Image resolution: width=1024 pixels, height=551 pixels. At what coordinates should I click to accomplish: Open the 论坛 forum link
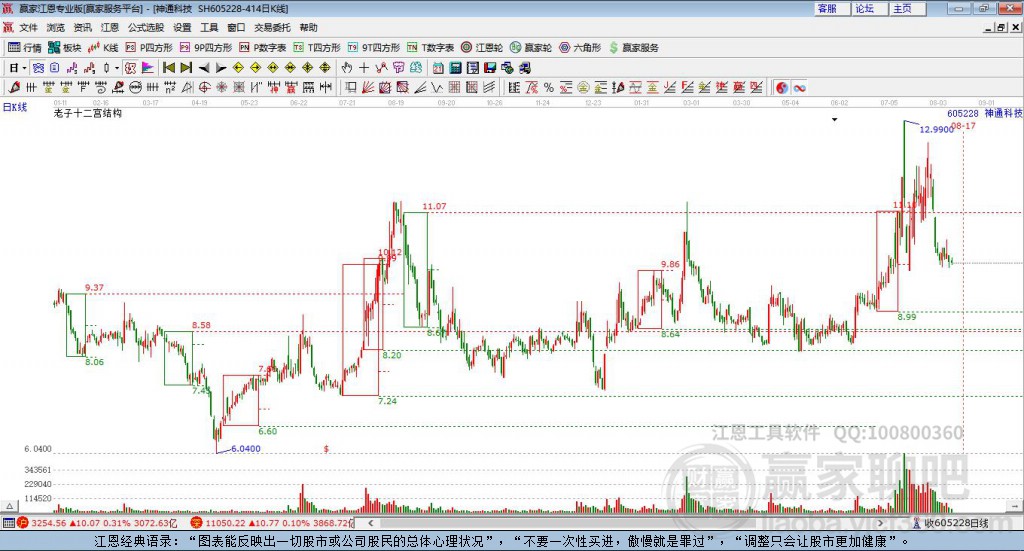[x=864, y=8]
